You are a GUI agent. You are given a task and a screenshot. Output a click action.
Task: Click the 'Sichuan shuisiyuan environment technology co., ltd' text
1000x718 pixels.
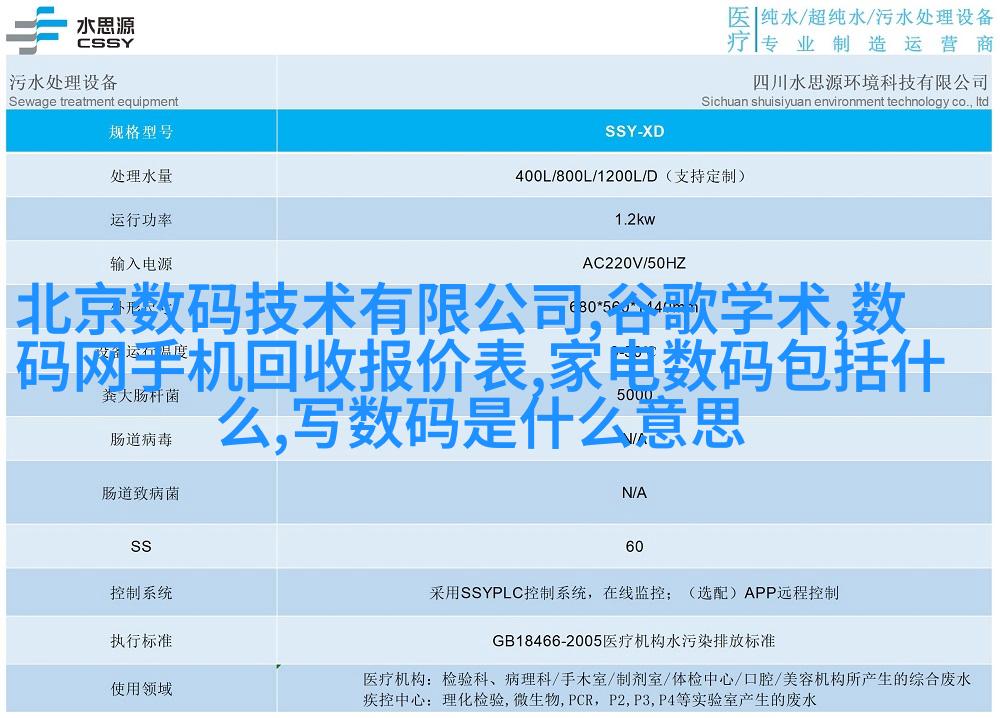point(845,101)
